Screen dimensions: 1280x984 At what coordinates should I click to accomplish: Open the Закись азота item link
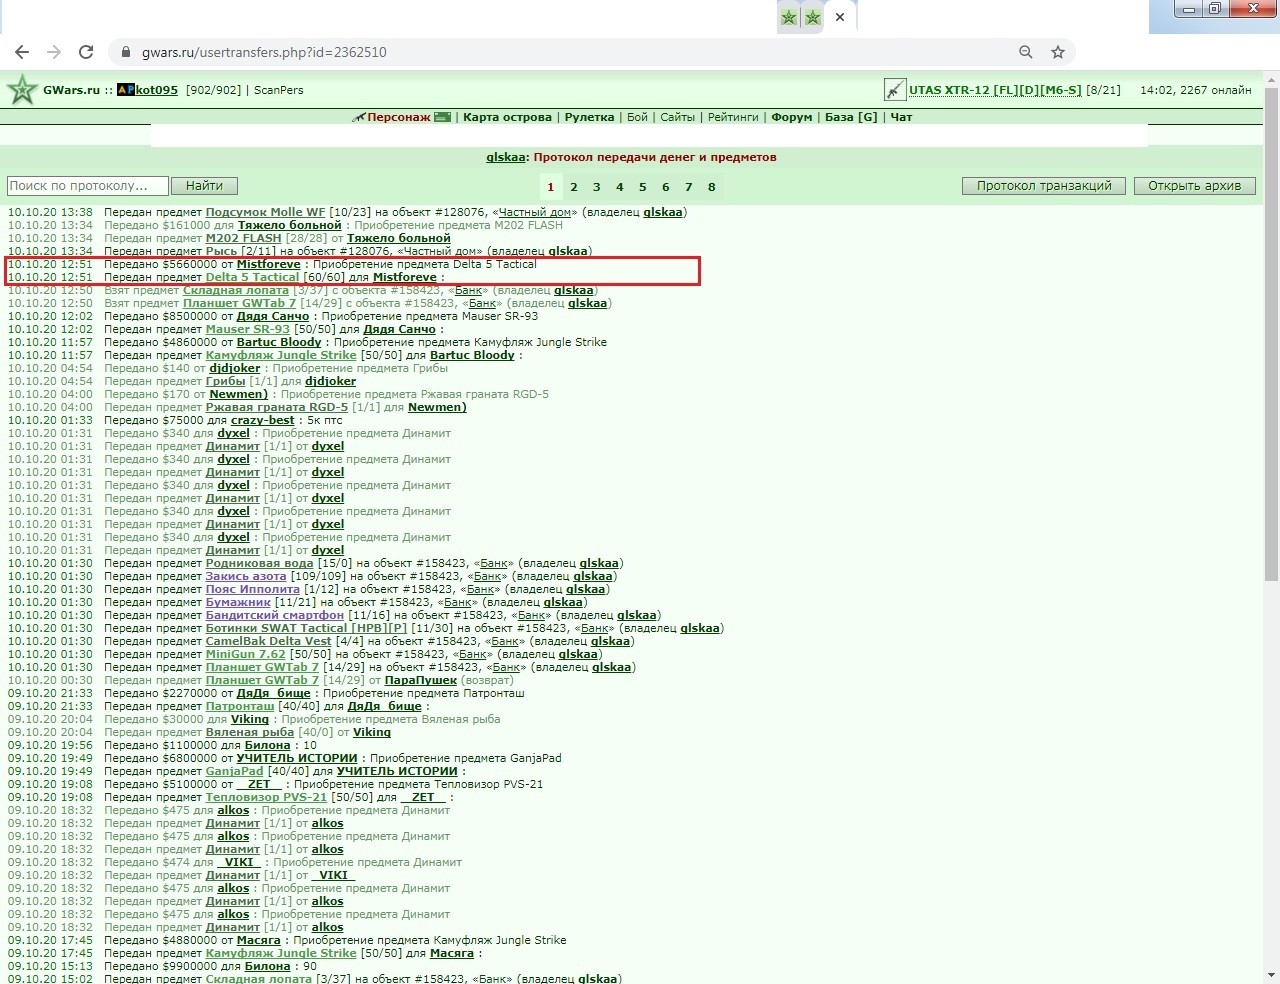tap(246, 576)
